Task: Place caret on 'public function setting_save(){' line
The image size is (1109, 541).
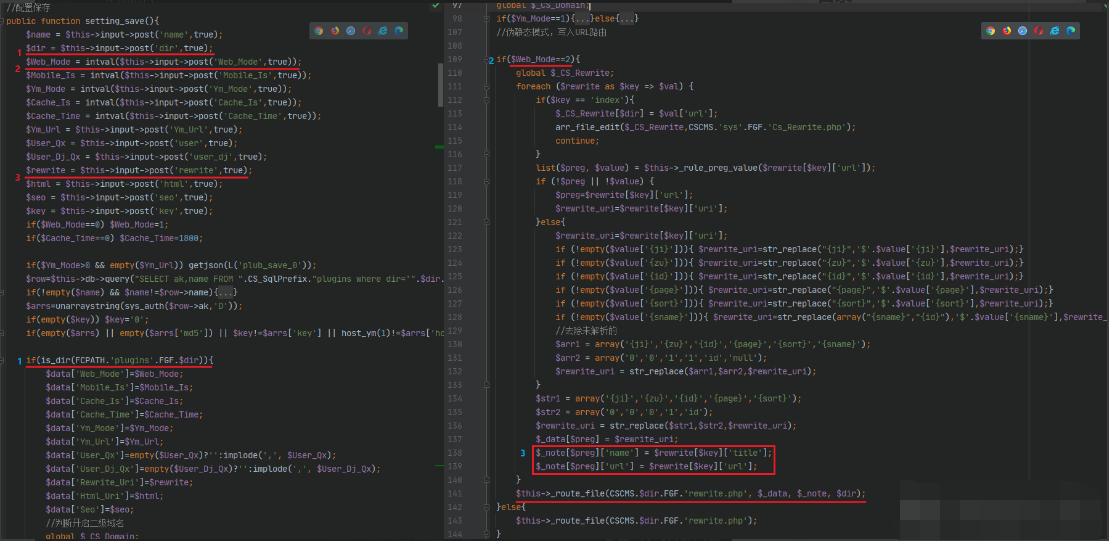Action: pyautogui.click(x=83, y=21)
